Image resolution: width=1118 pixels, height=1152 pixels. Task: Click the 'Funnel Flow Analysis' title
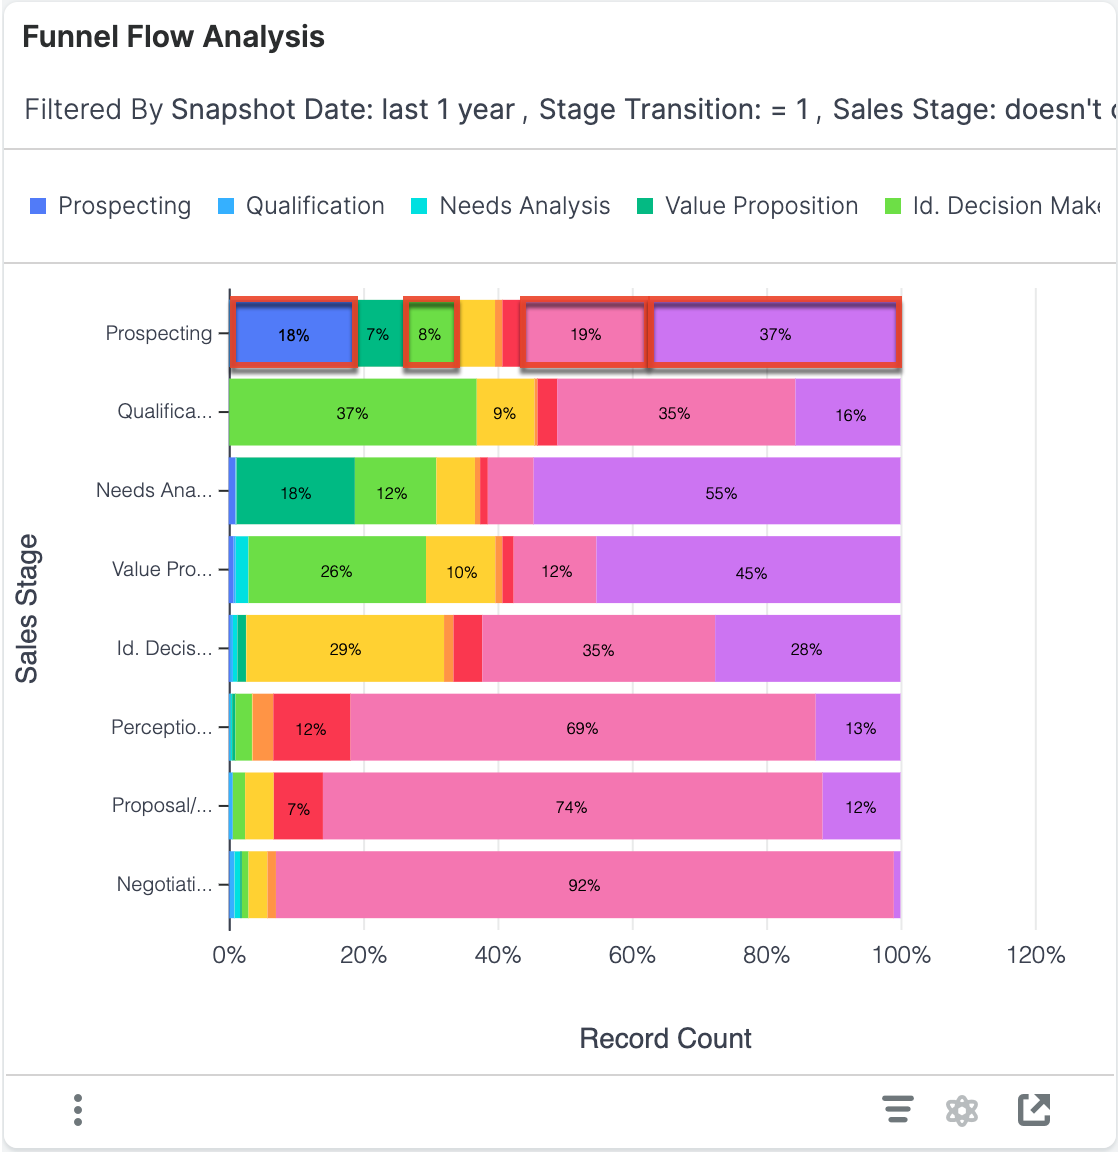tap(173, 36)
